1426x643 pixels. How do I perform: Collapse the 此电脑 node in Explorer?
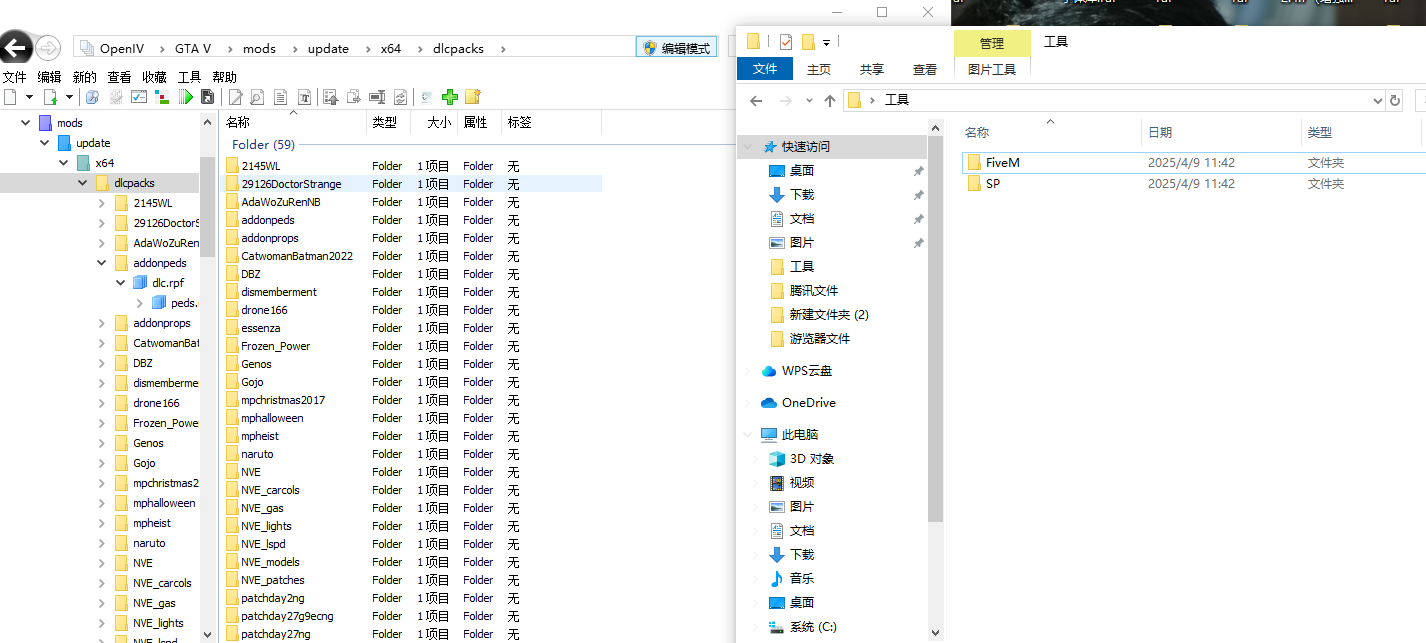pos(748,435)
